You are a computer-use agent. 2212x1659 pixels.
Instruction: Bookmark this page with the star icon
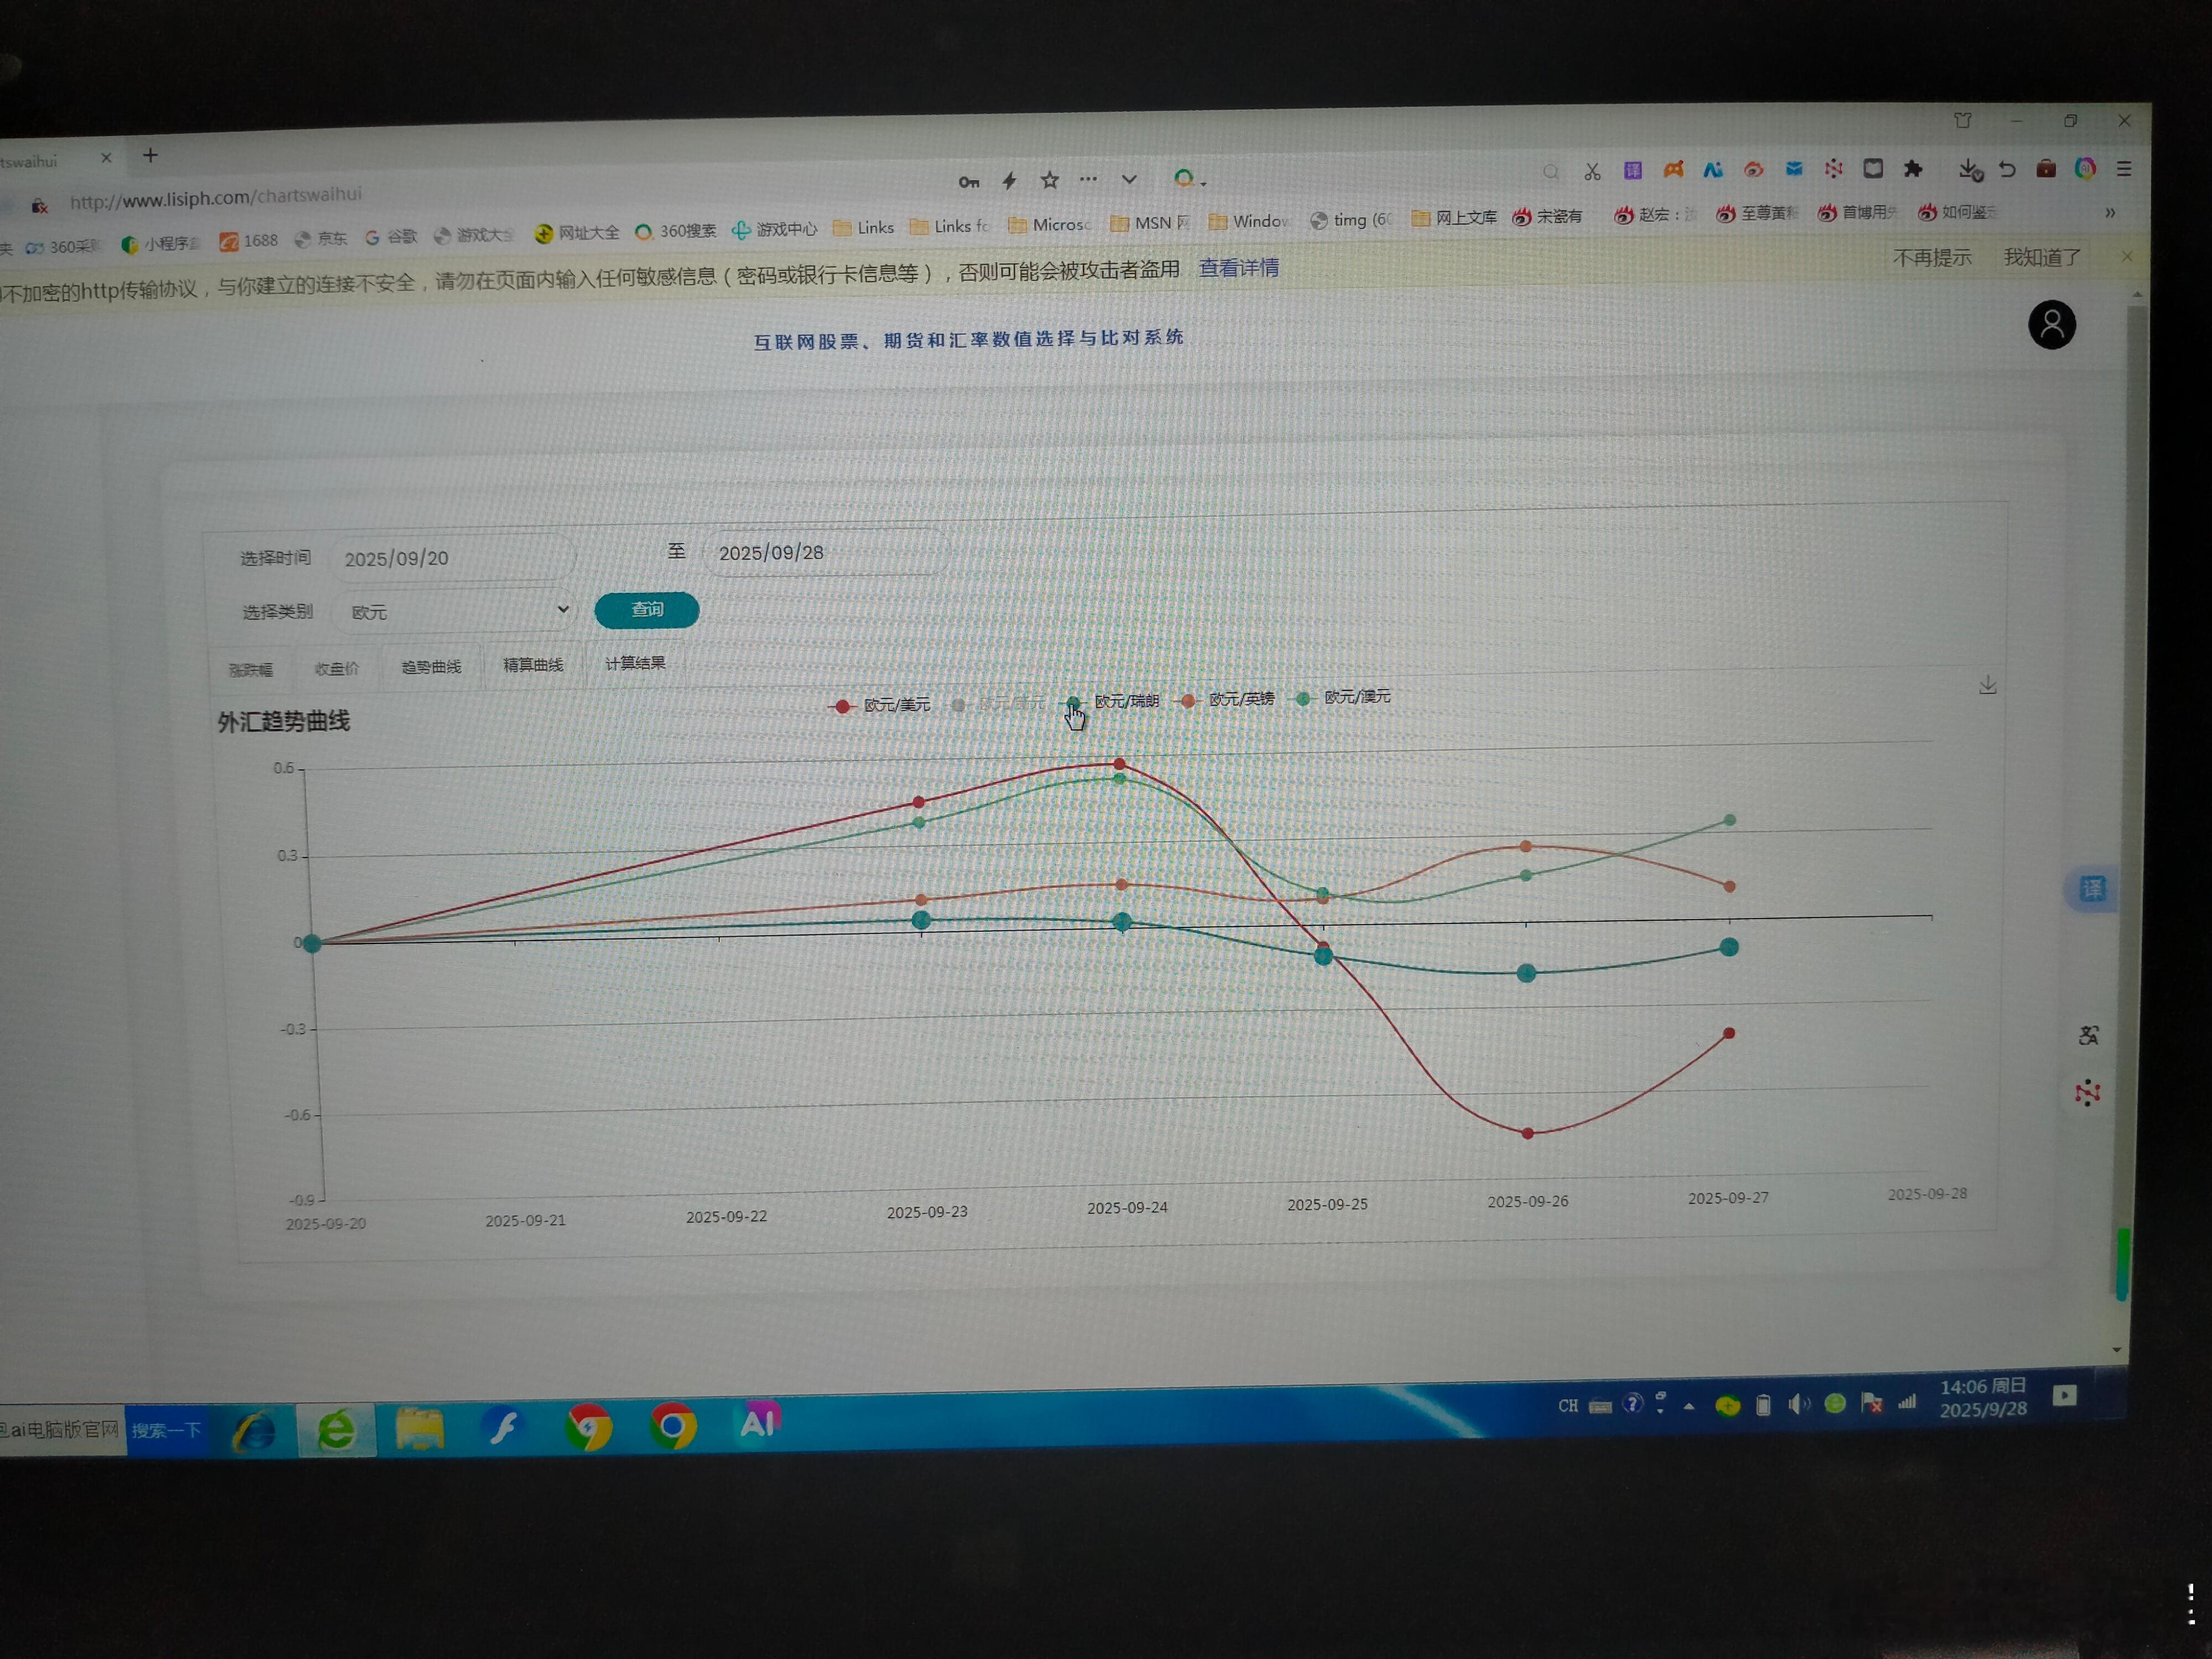click(1049, 180)
